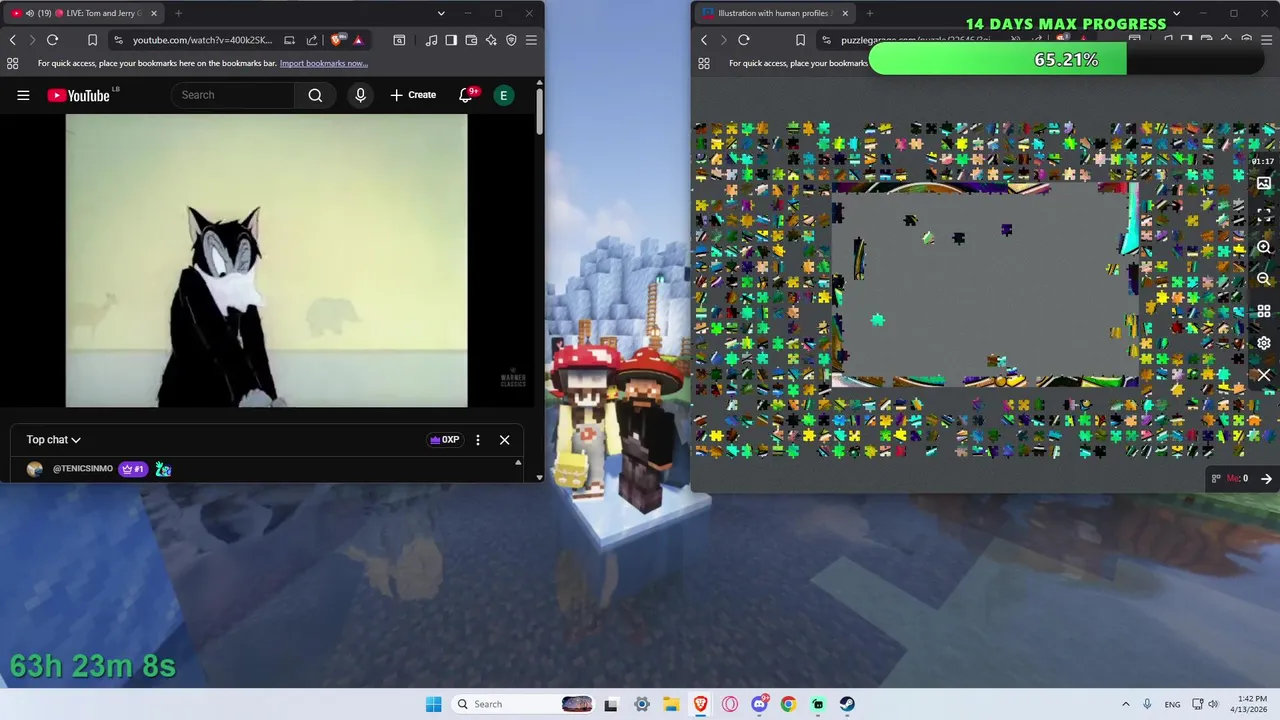Viewport: 1280px width, 720px height.
Task: Open the Brave Rewards triangle icon in YouTube window
Action: point(358,40)
